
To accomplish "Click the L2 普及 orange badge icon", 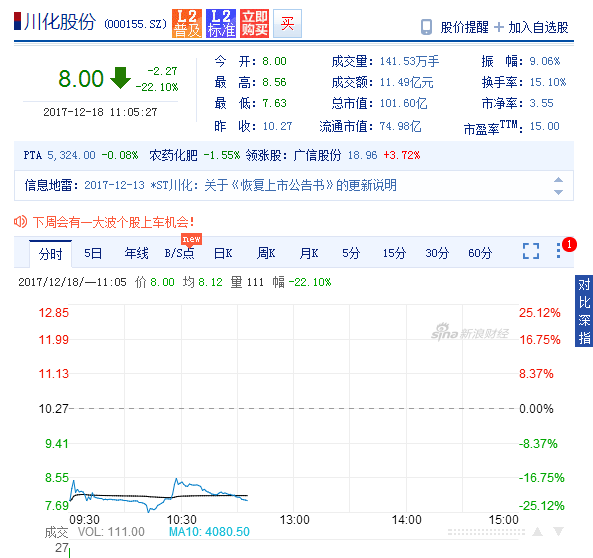I will [187, 23].
